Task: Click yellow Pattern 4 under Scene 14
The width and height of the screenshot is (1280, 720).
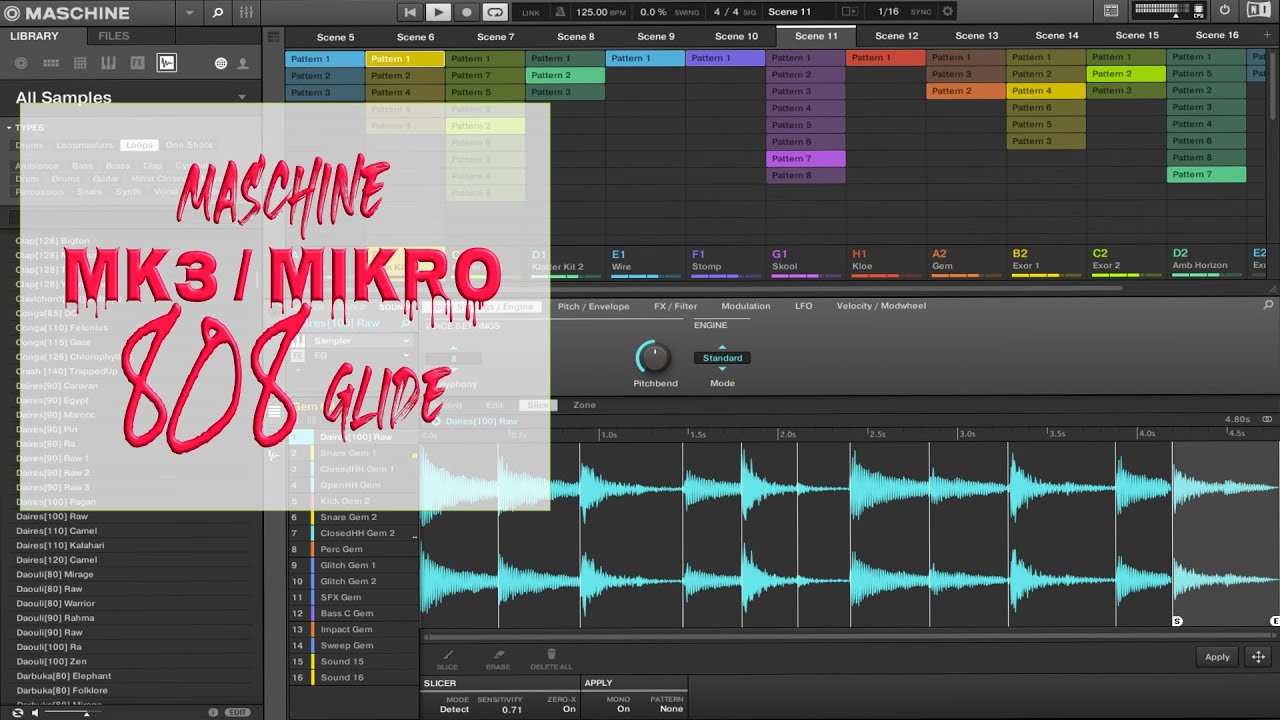Action: tap(1046, 91)
